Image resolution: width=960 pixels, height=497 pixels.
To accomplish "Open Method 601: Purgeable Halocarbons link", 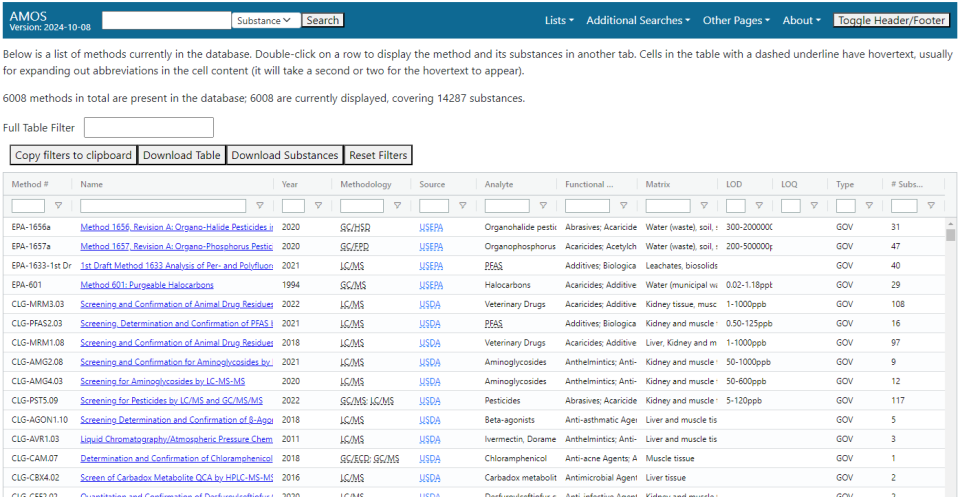I will (147, 285).
